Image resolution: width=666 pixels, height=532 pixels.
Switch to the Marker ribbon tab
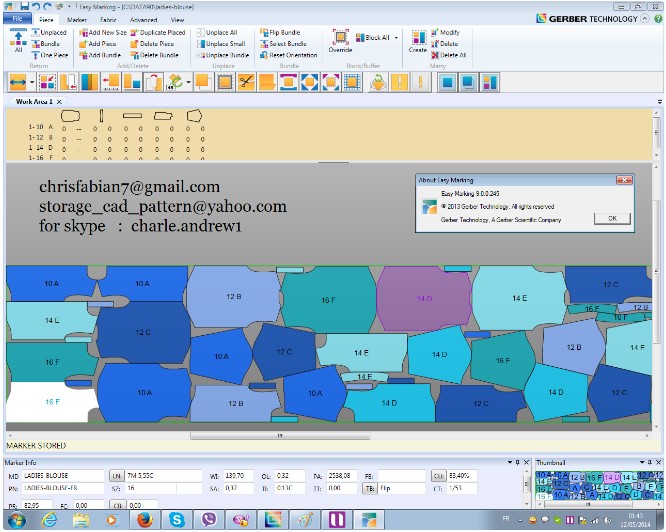click(77, 19)
